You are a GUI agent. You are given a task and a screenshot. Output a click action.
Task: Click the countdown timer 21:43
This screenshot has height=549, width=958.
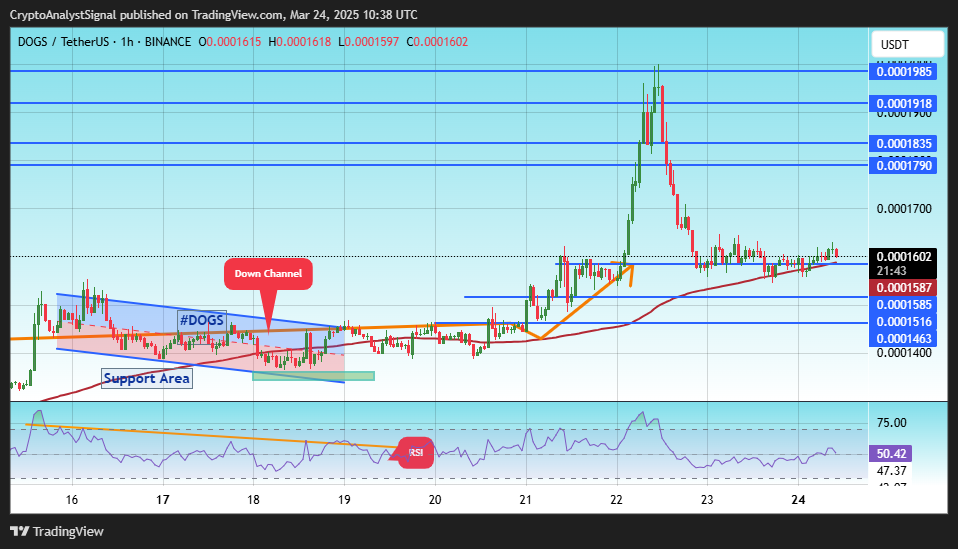point(892,271)
